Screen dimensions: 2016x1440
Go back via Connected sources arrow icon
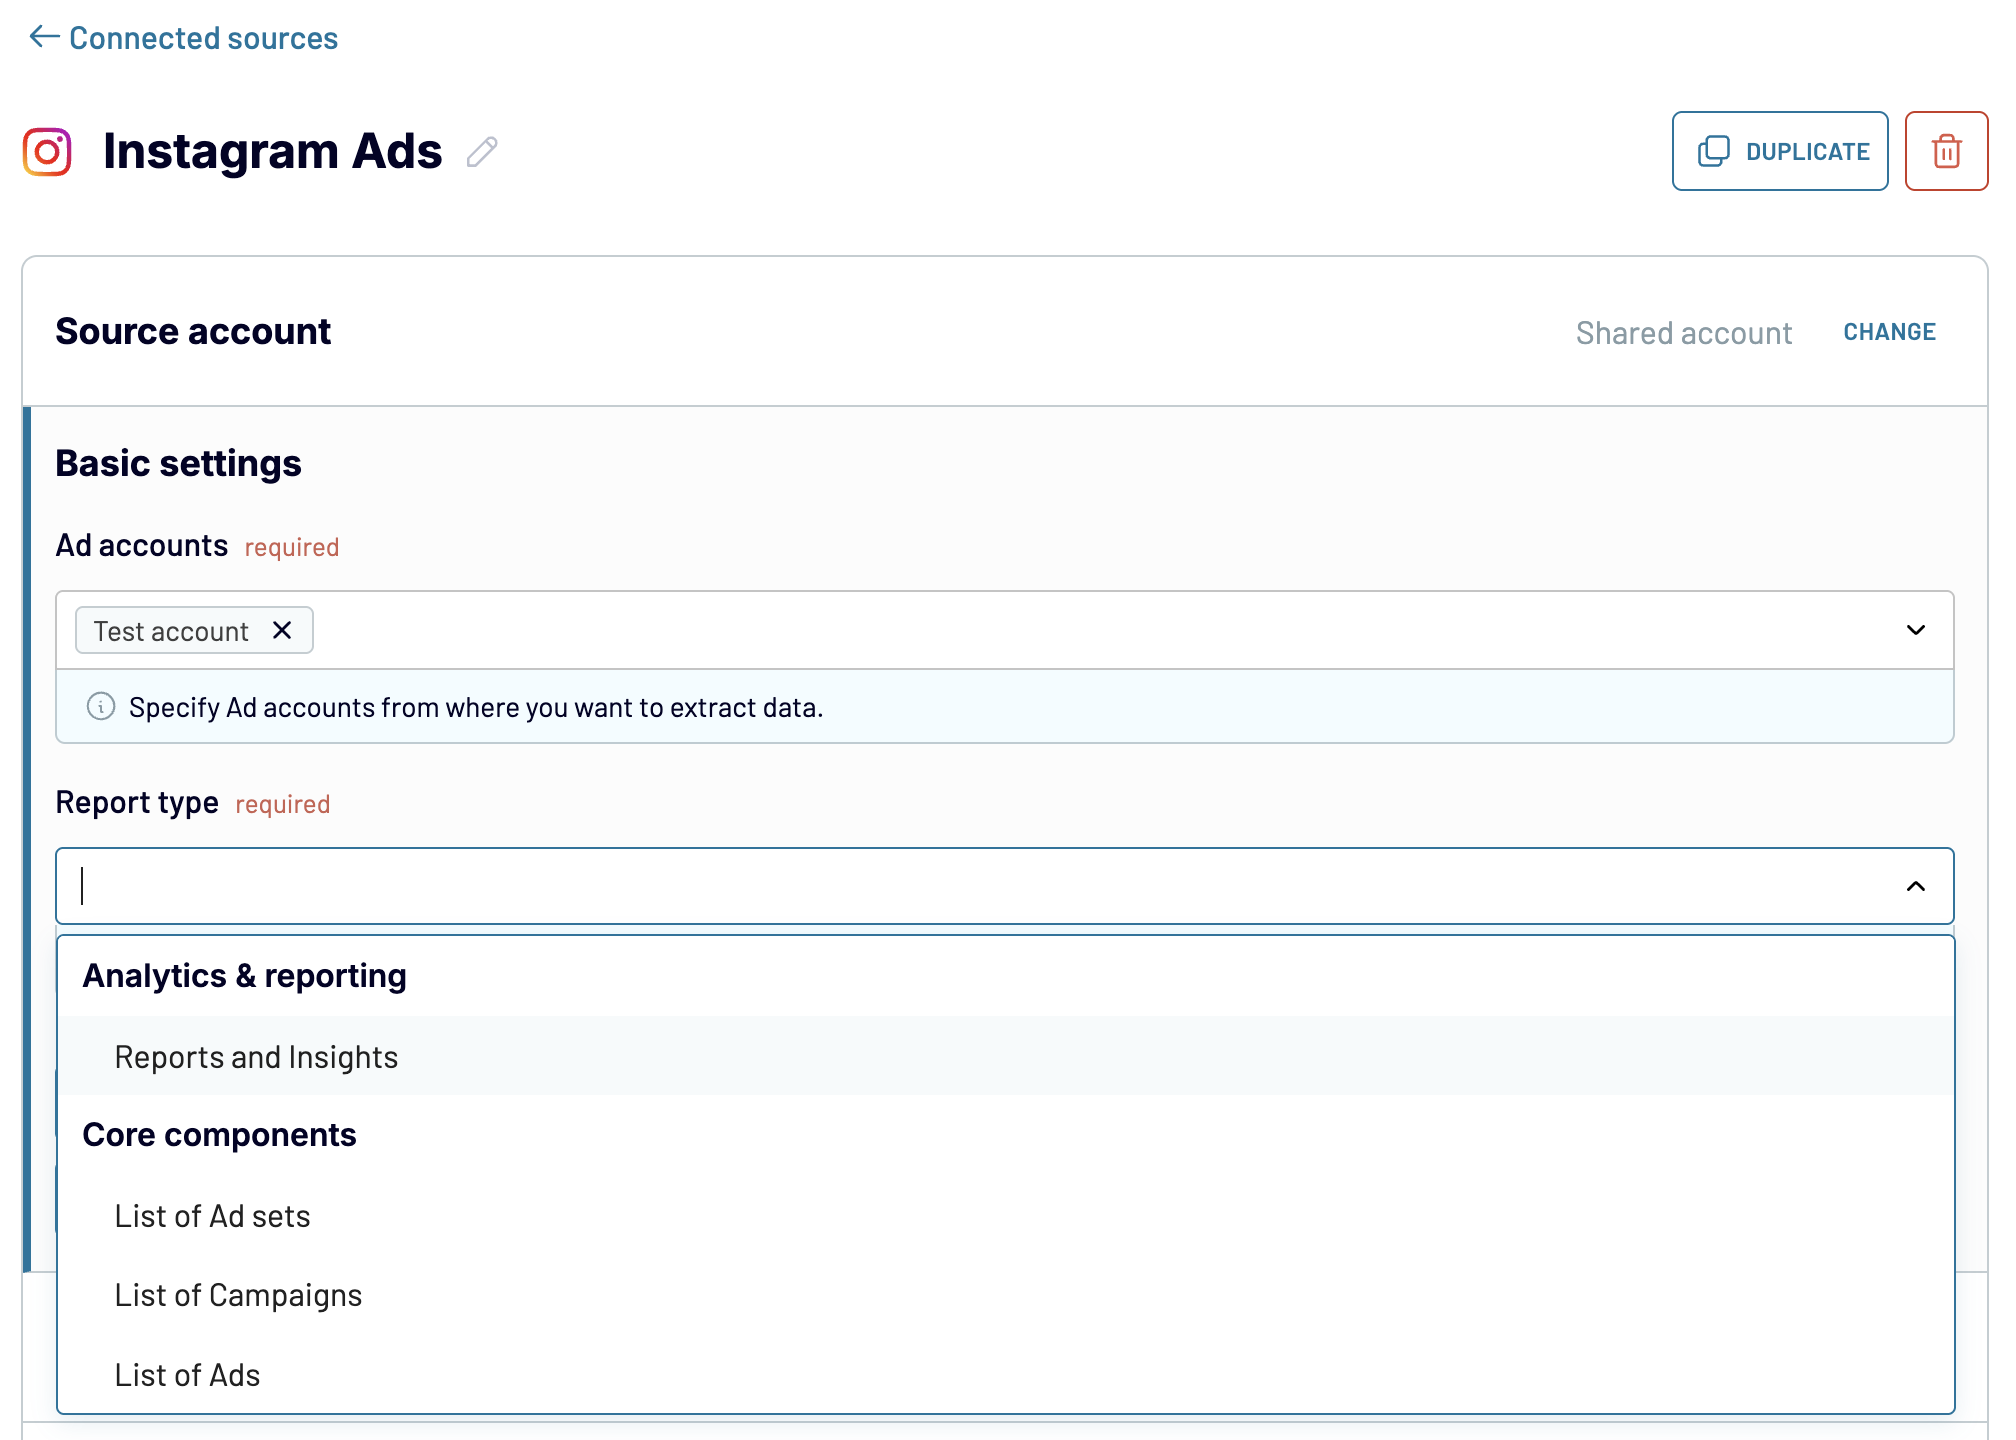click(x=44, y=37)
